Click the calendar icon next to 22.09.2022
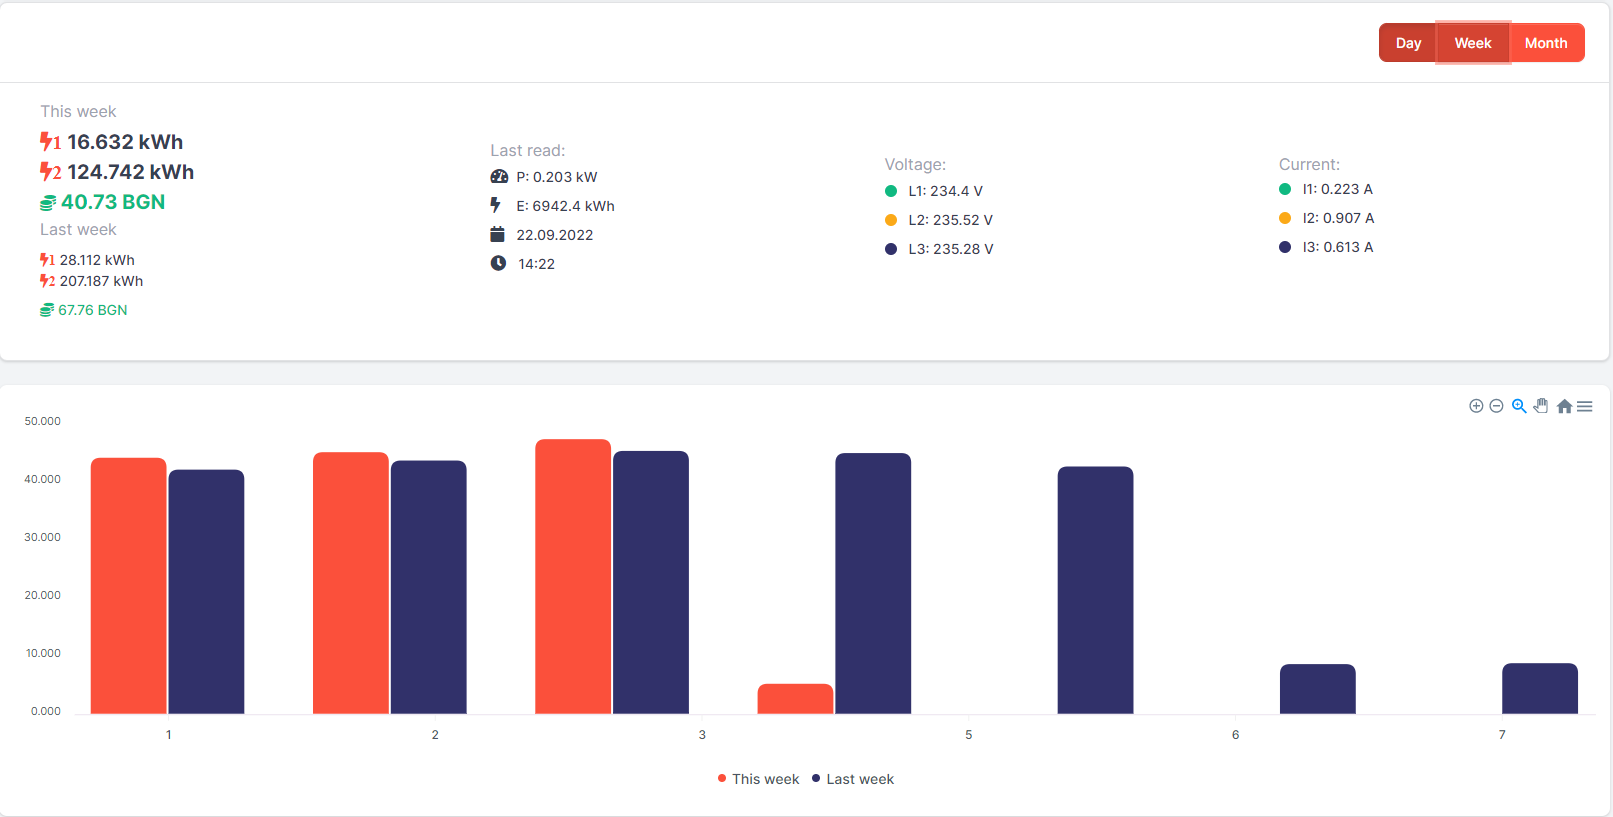The width and height of the screenshot is (1613, 817). pos(497,235)
